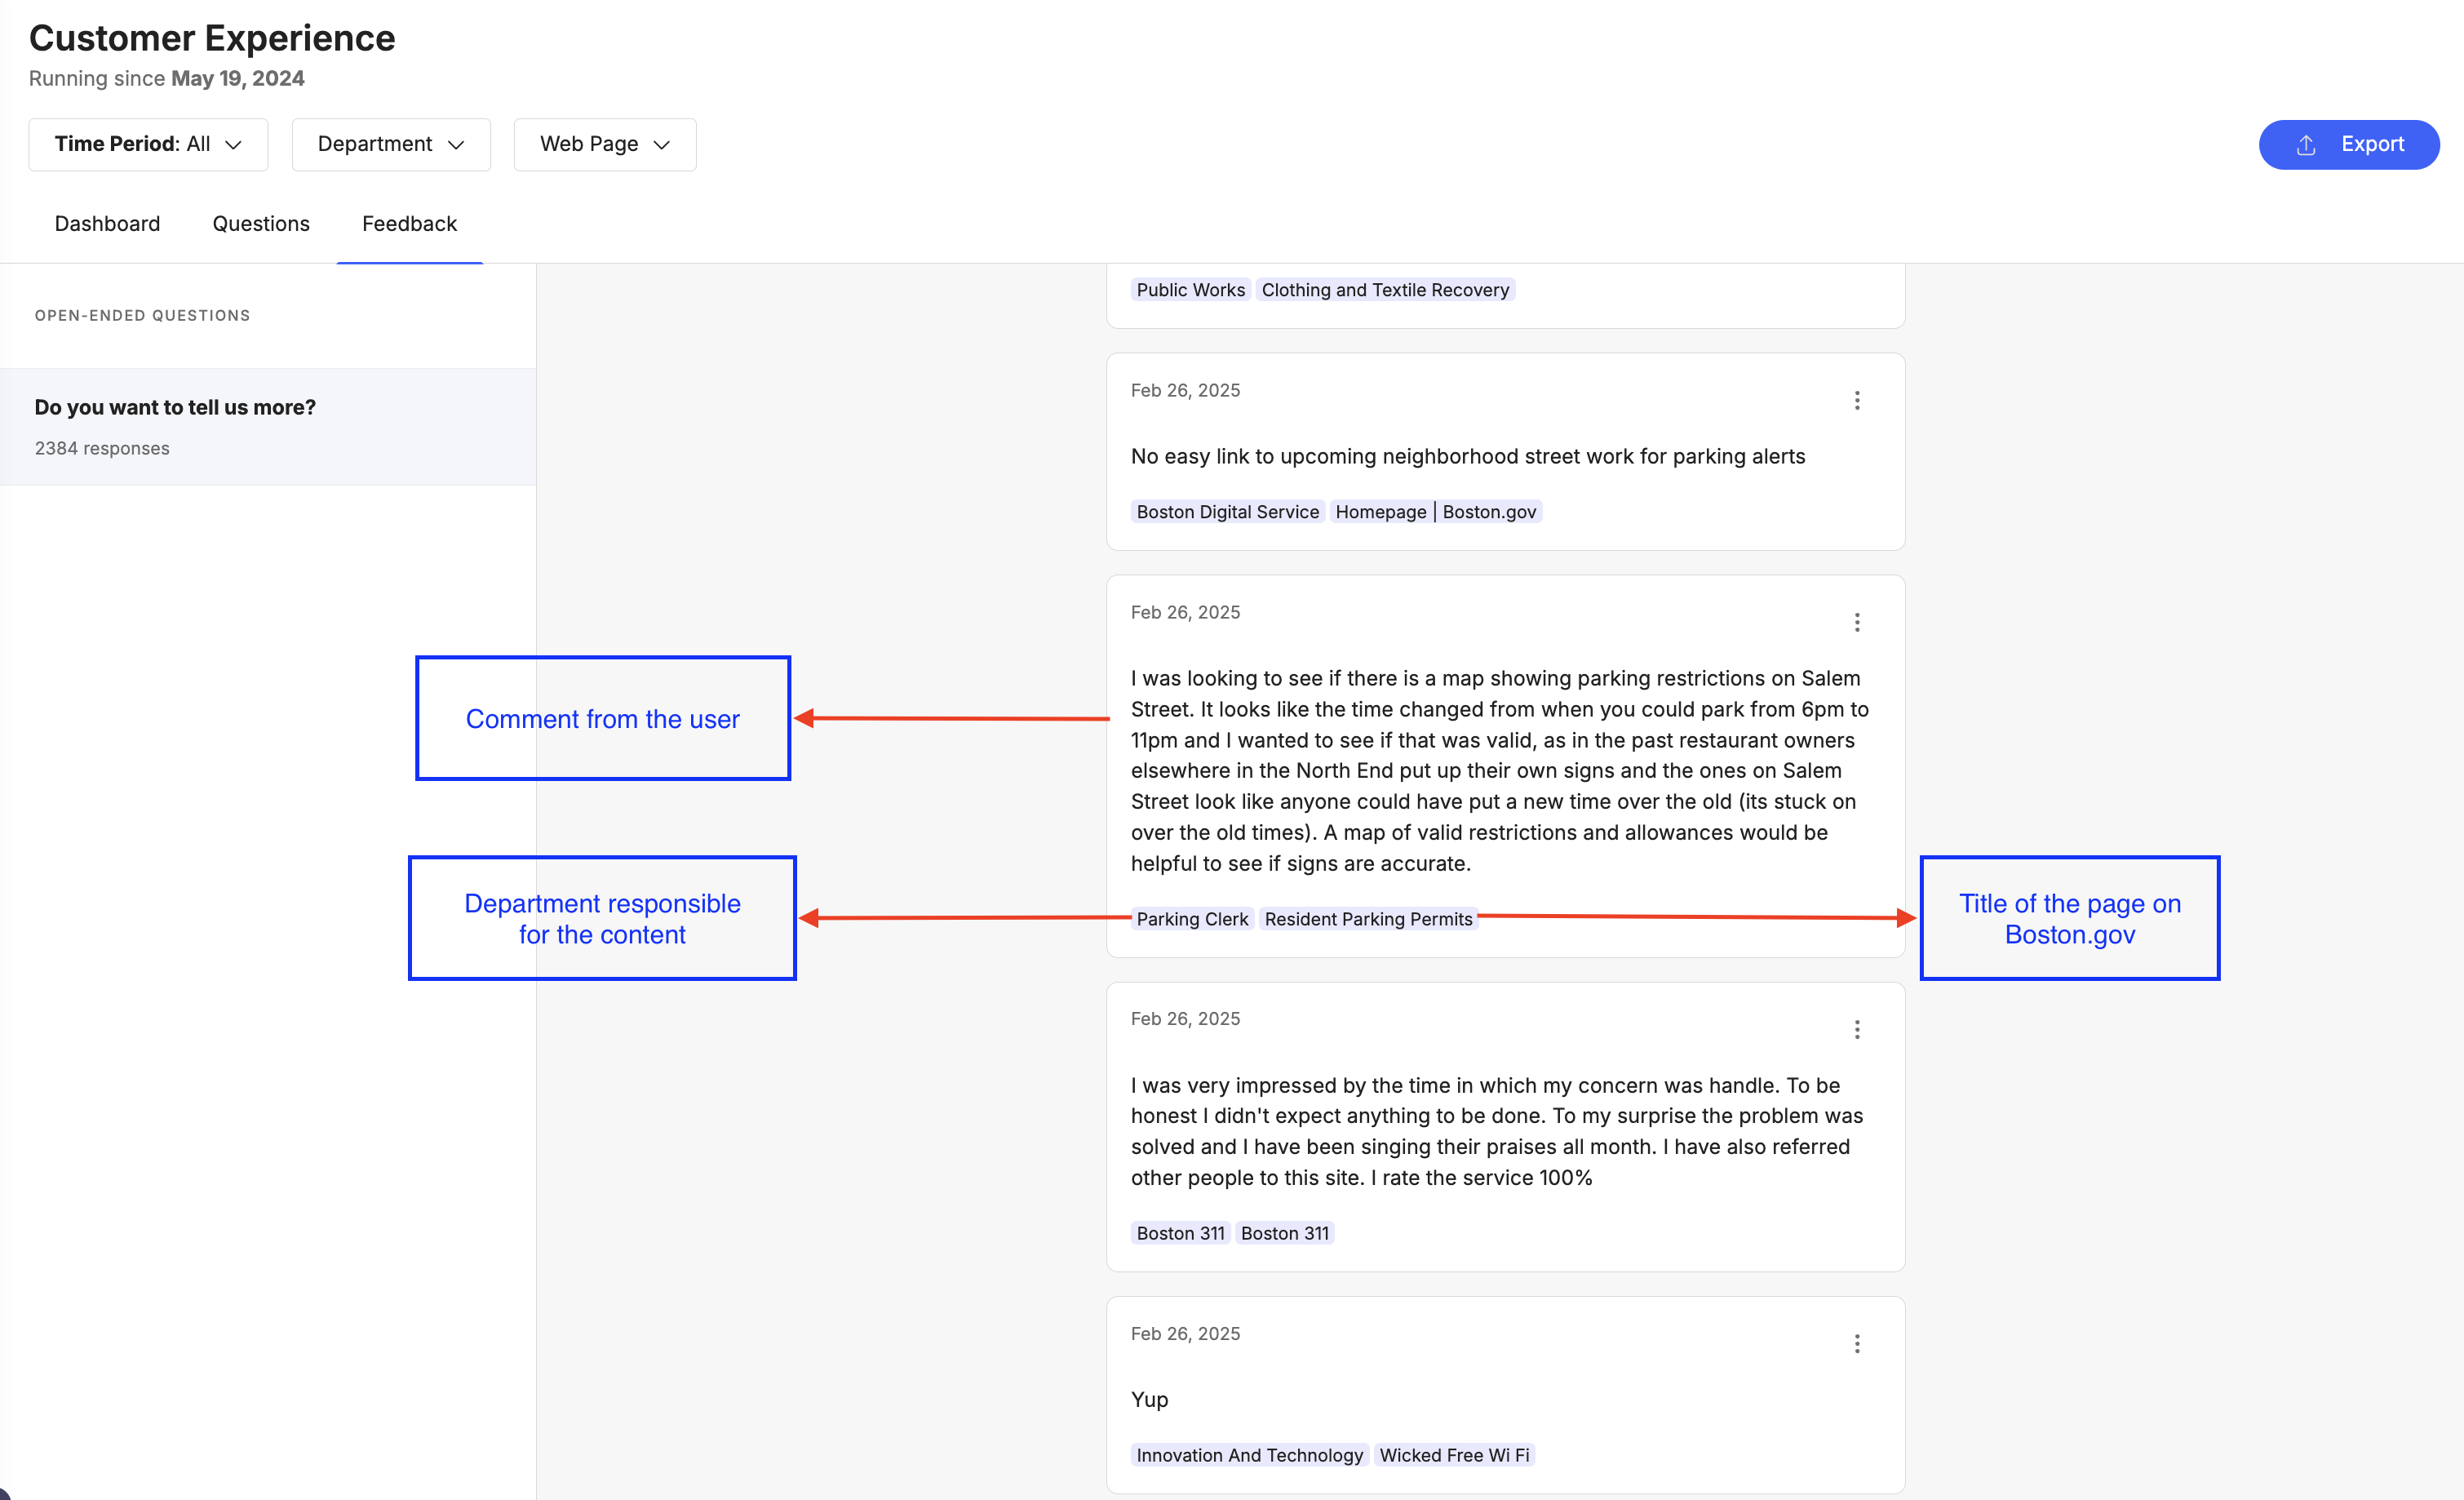Open three-dot menu on Salem Street parking comment
This screenshot has height=1500, width=2464.
coord(1857,622)
